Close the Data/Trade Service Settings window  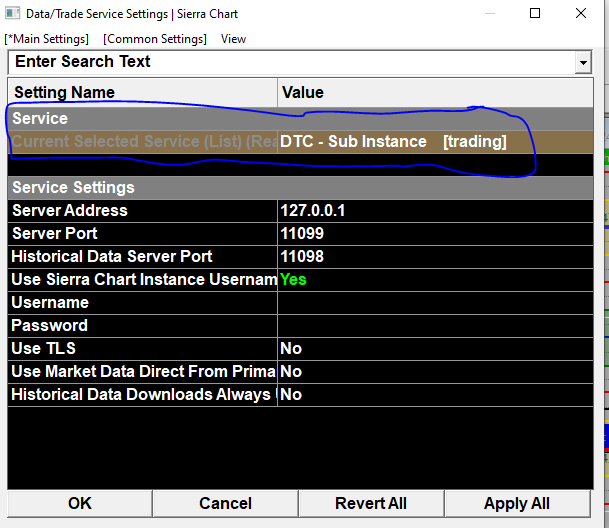(x=581, y=13)
